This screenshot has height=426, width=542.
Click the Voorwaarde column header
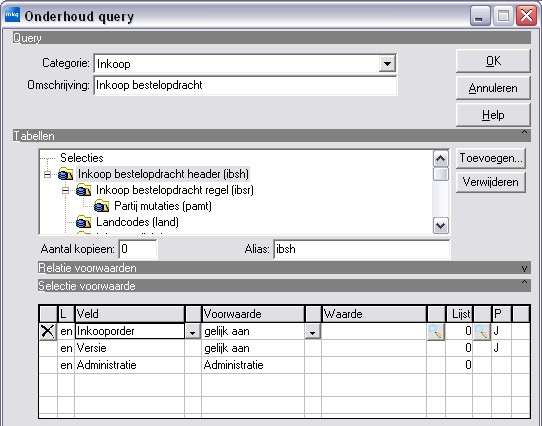pos(253,314)
